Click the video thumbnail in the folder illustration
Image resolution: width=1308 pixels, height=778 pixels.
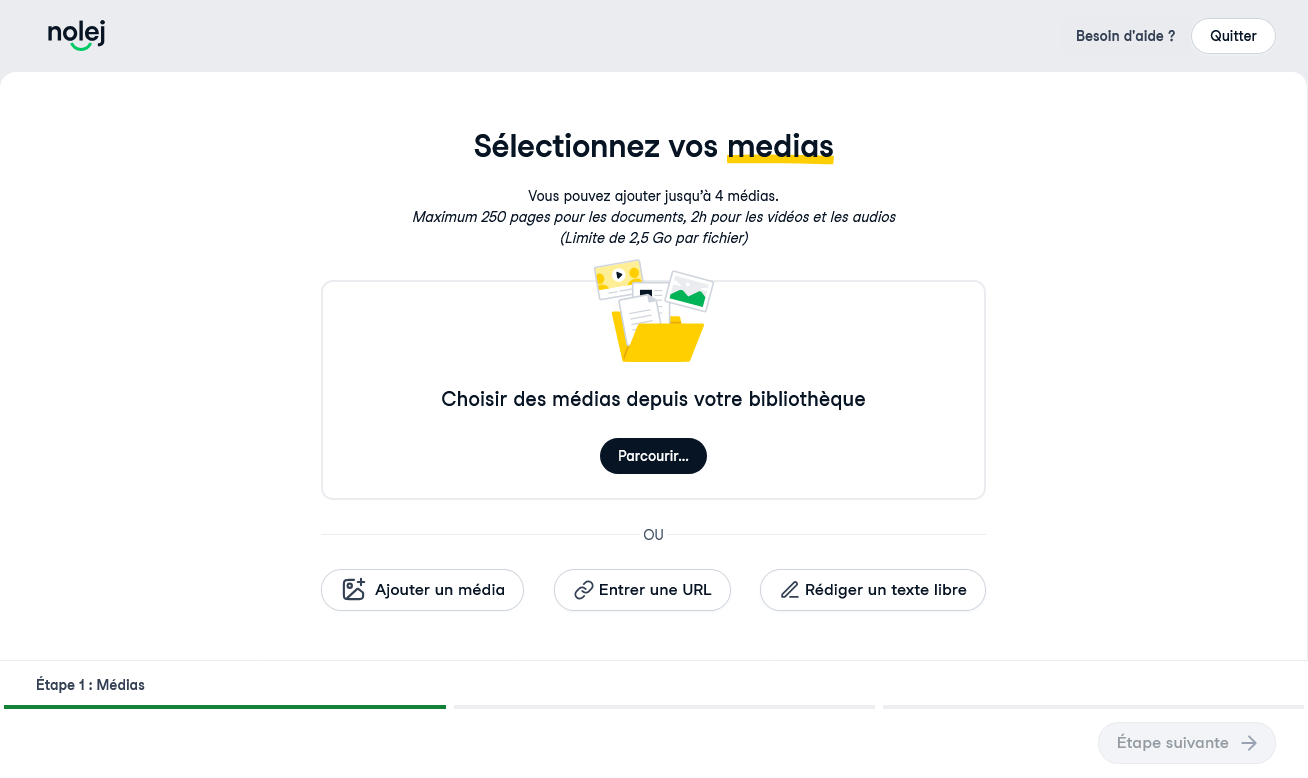point(618,279)
